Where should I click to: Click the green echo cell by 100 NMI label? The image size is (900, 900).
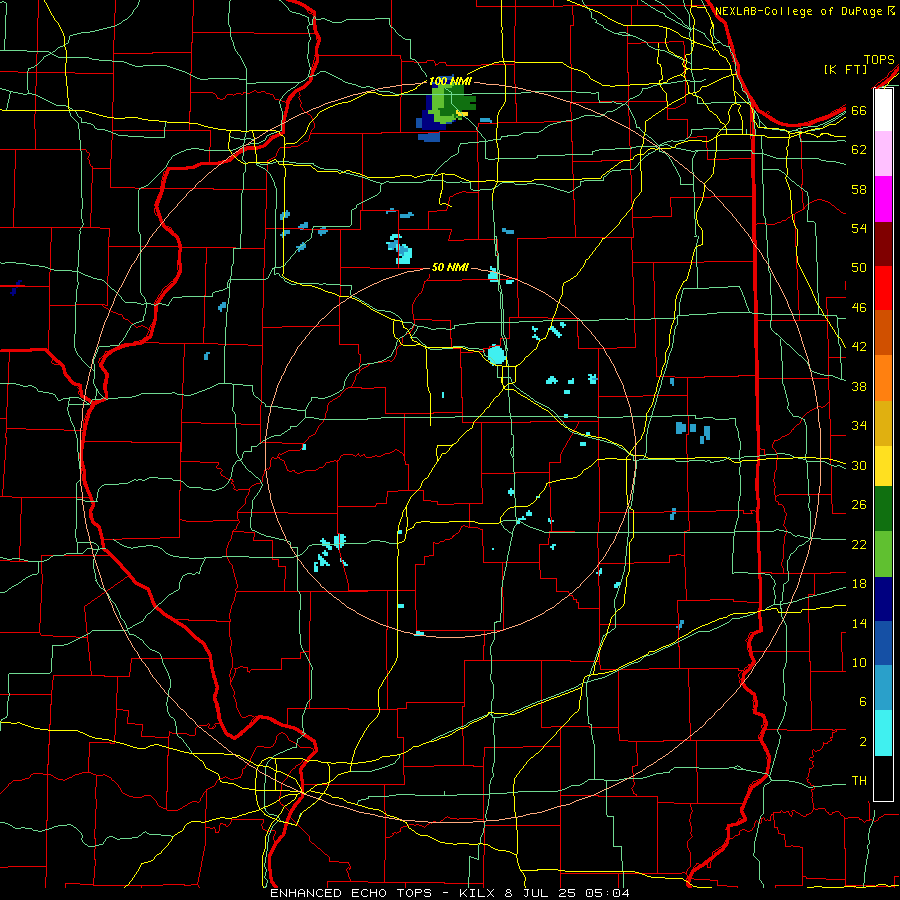click(451, 105)
